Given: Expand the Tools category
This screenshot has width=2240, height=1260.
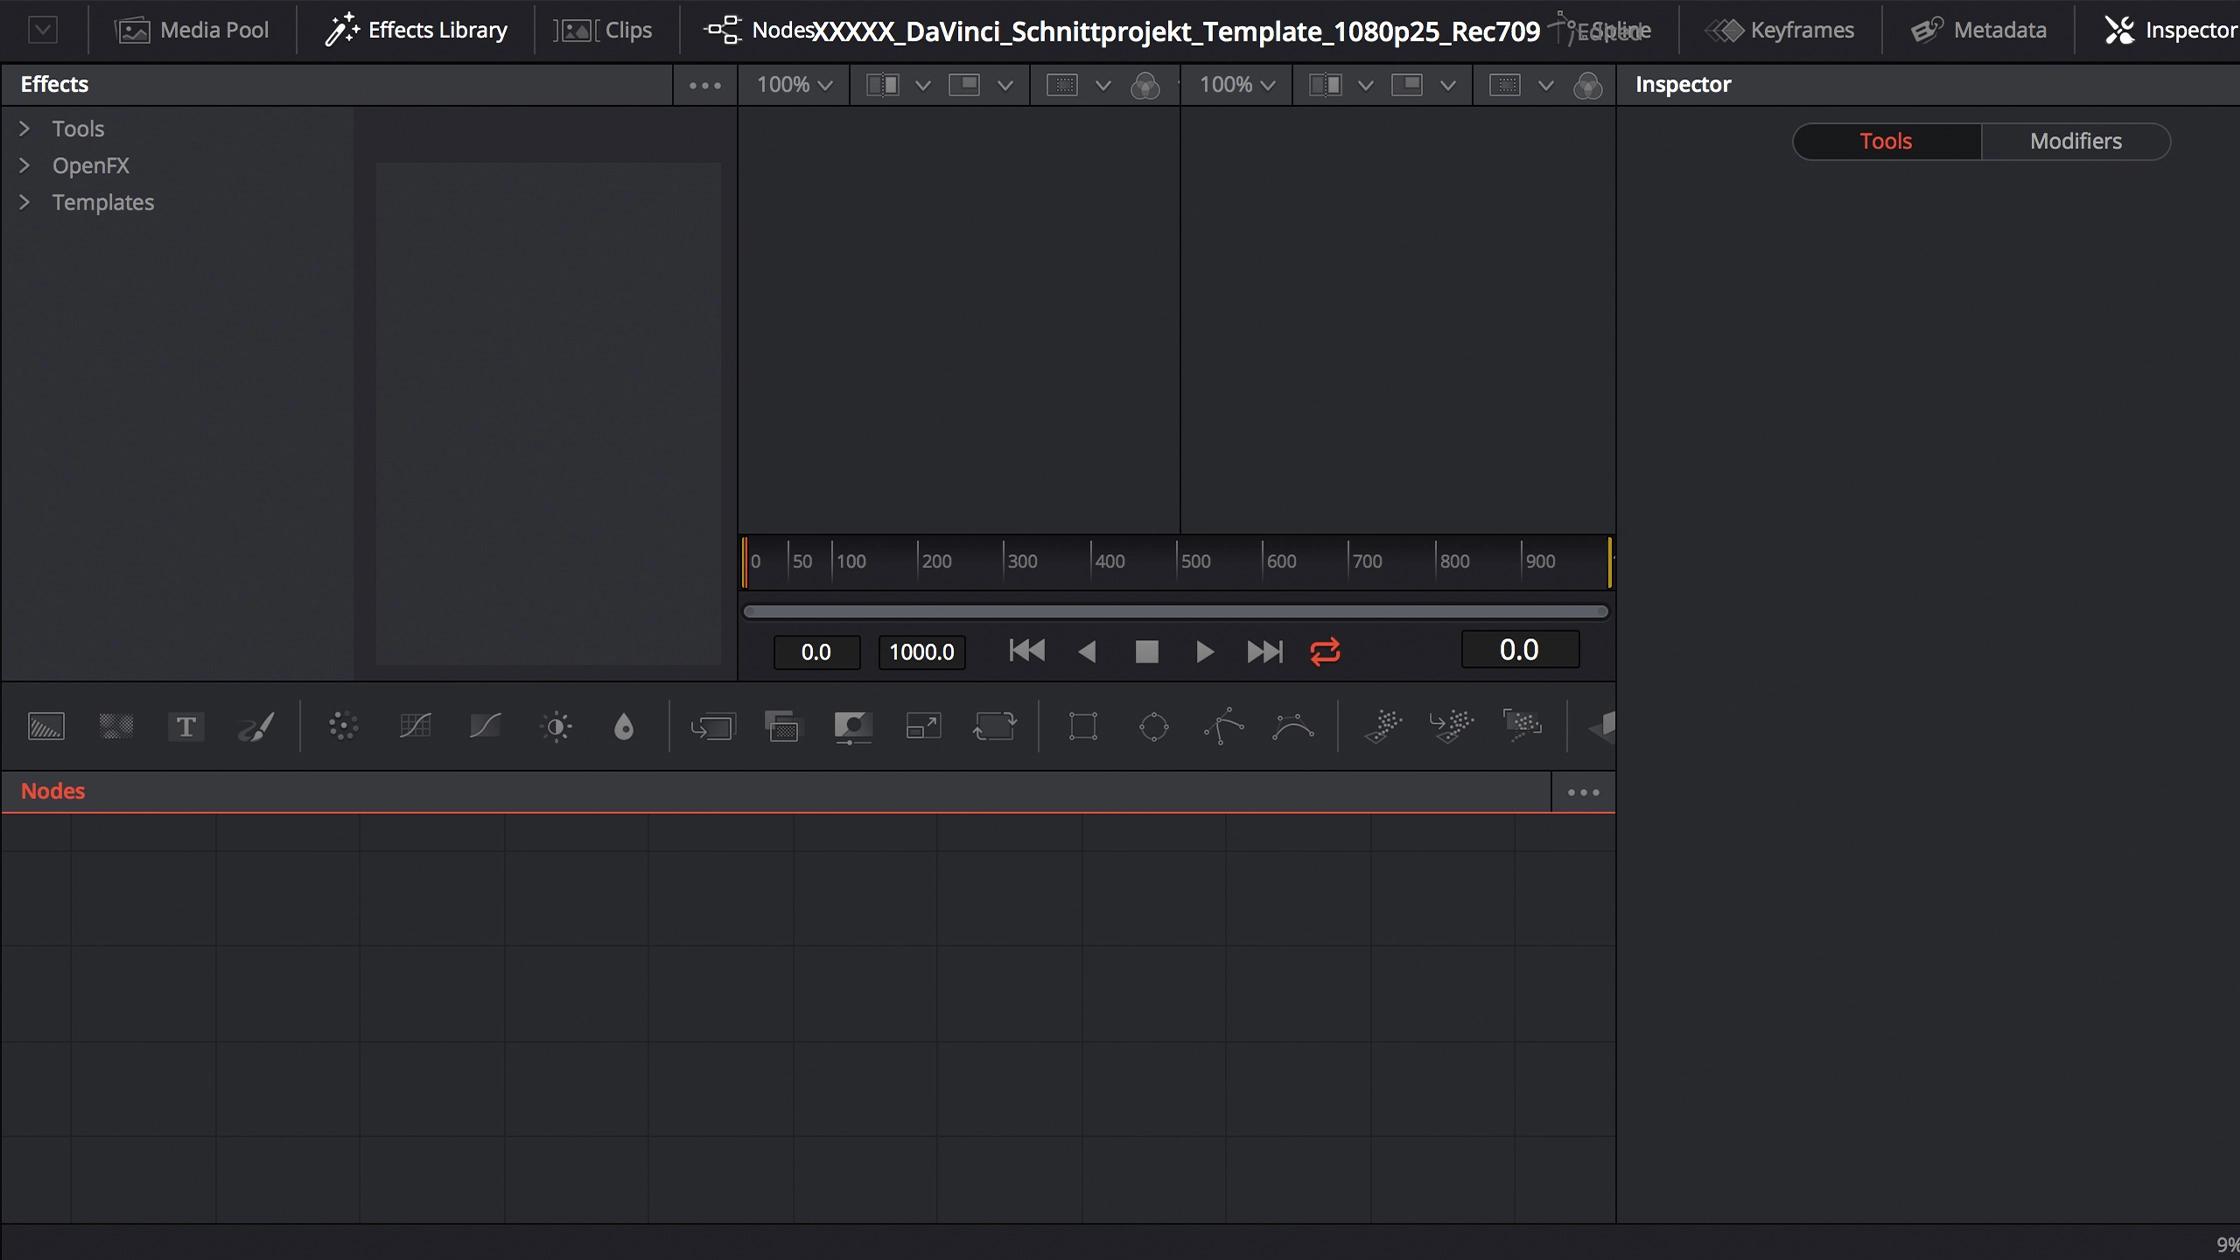Looking at the screenshot, I should click(x=25, y=129).
